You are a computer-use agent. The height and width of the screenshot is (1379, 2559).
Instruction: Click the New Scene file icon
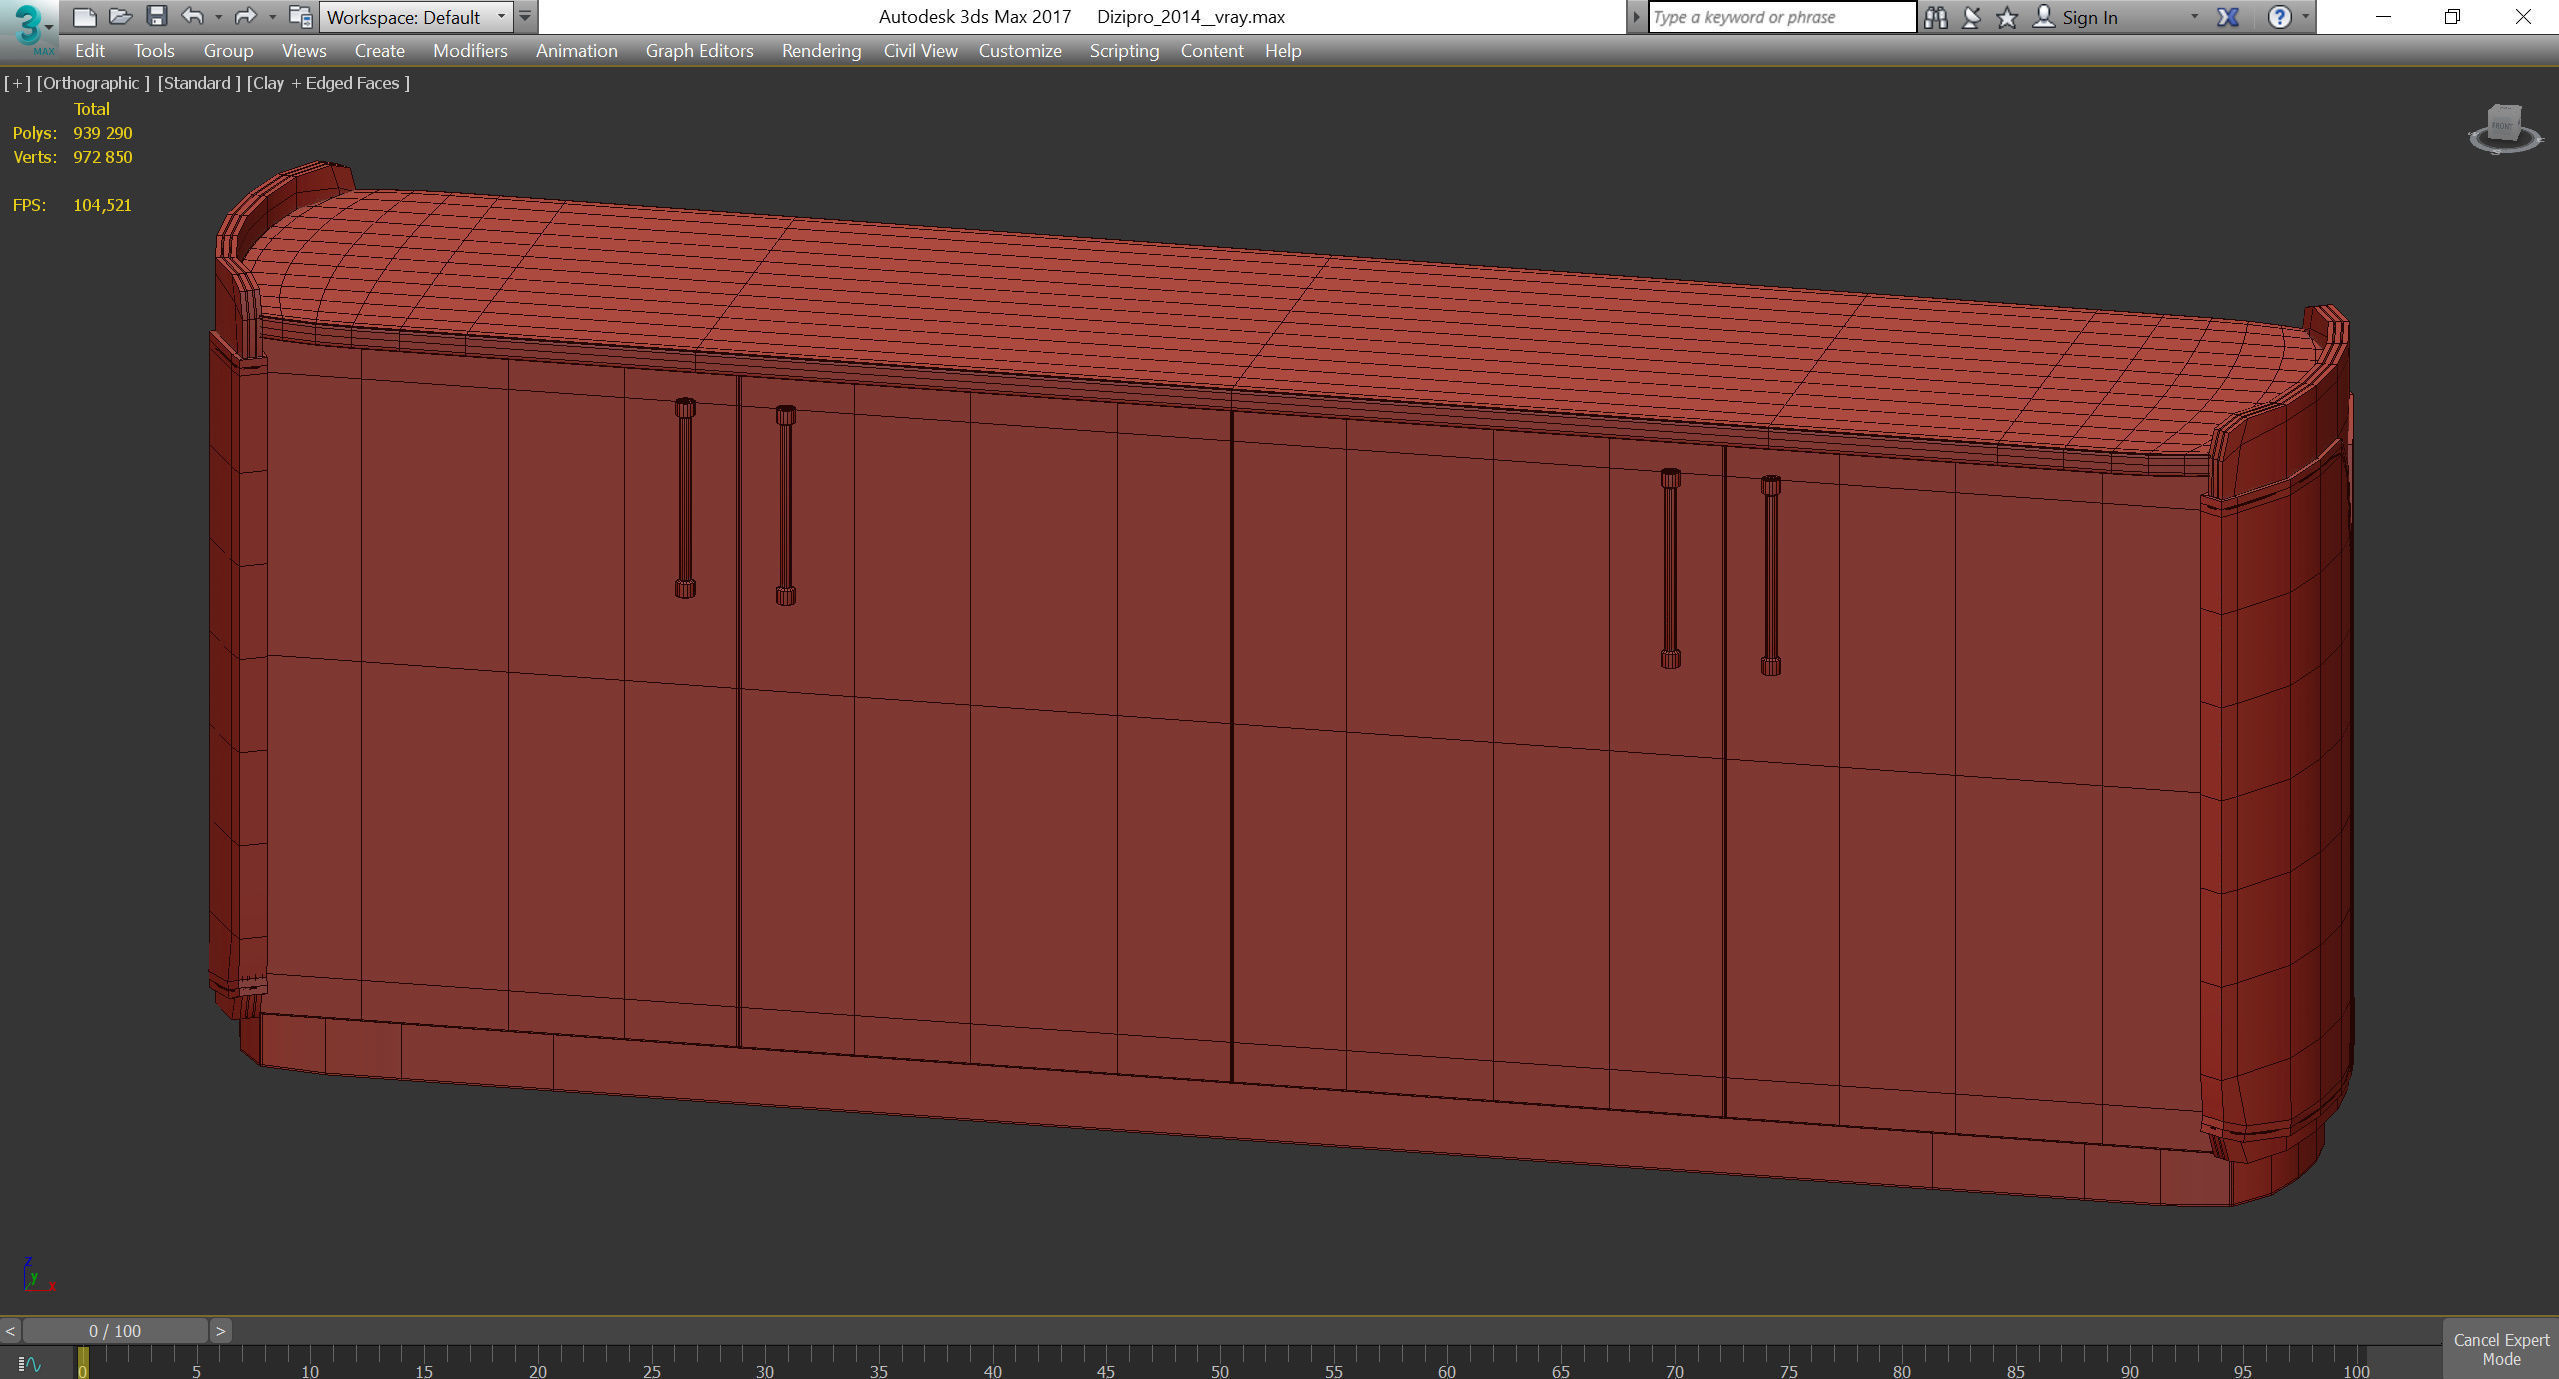click(x=85, y=17)
